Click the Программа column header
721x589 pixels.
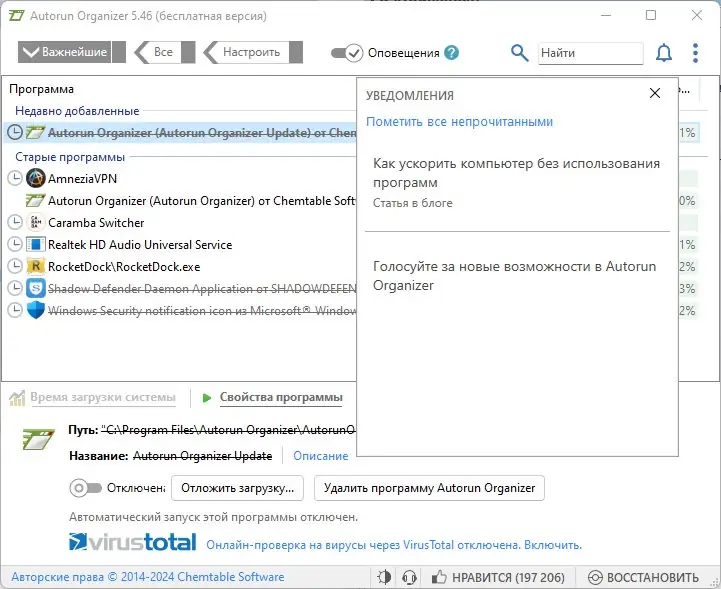pyautogui.click(x=41, y=89)
